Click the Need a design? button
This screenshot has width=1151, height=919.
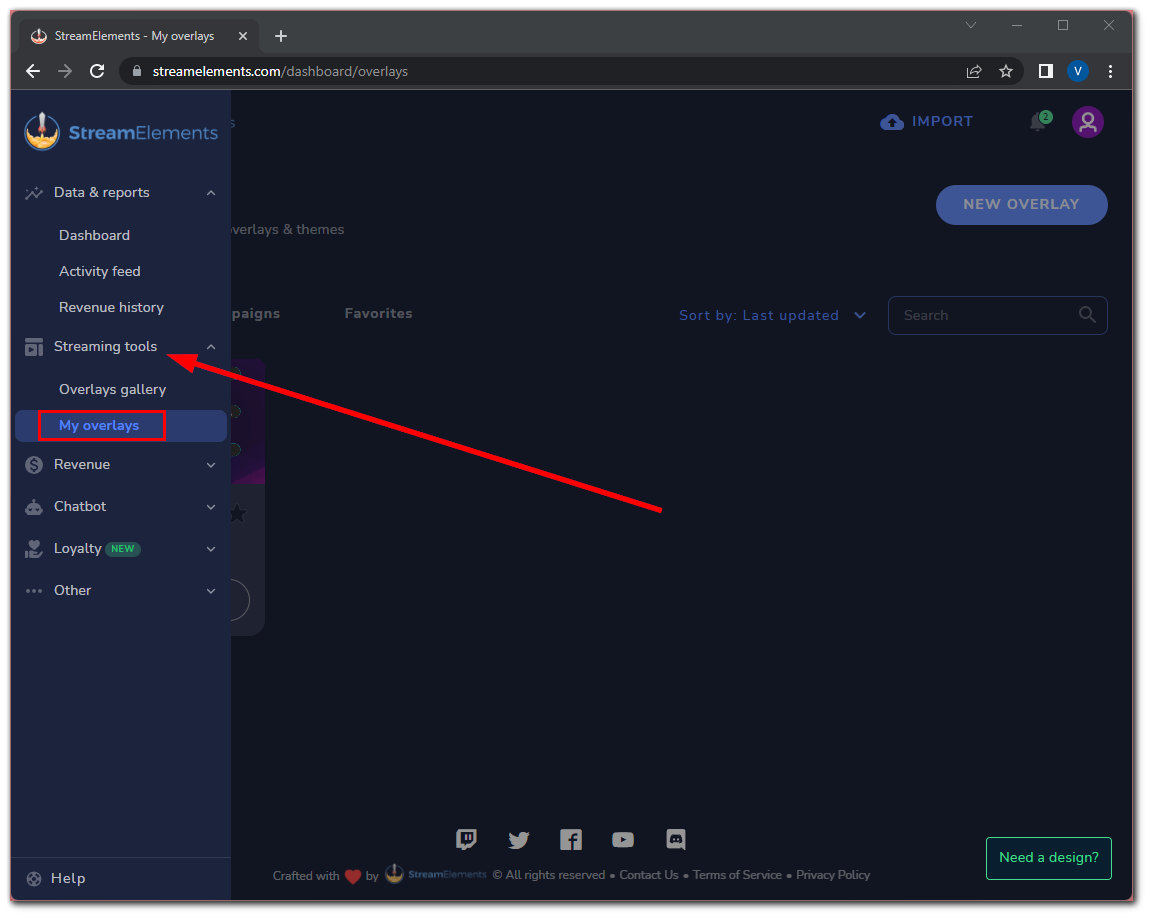[1049, 858]
